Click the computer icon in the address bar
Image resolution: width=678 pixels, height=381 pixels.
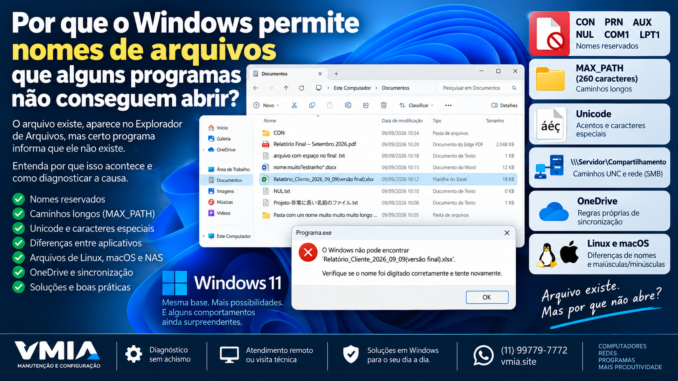[319, 88]
